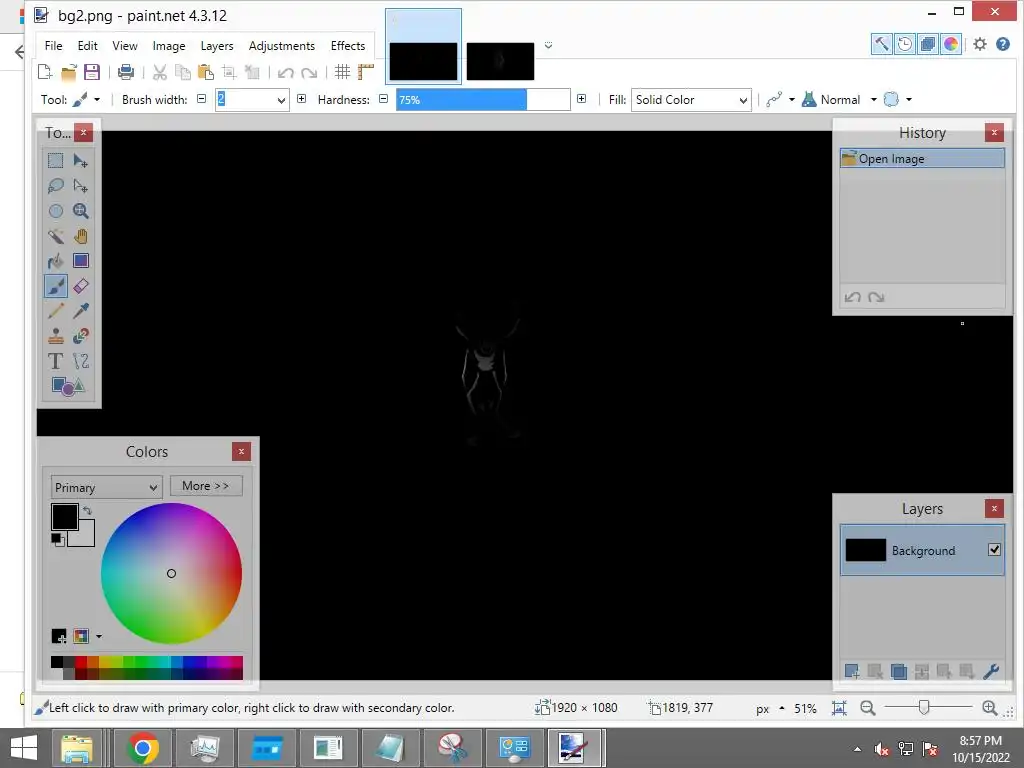
Task: Select the Rectangle Select tool
Action: click(x=56, y=161)
